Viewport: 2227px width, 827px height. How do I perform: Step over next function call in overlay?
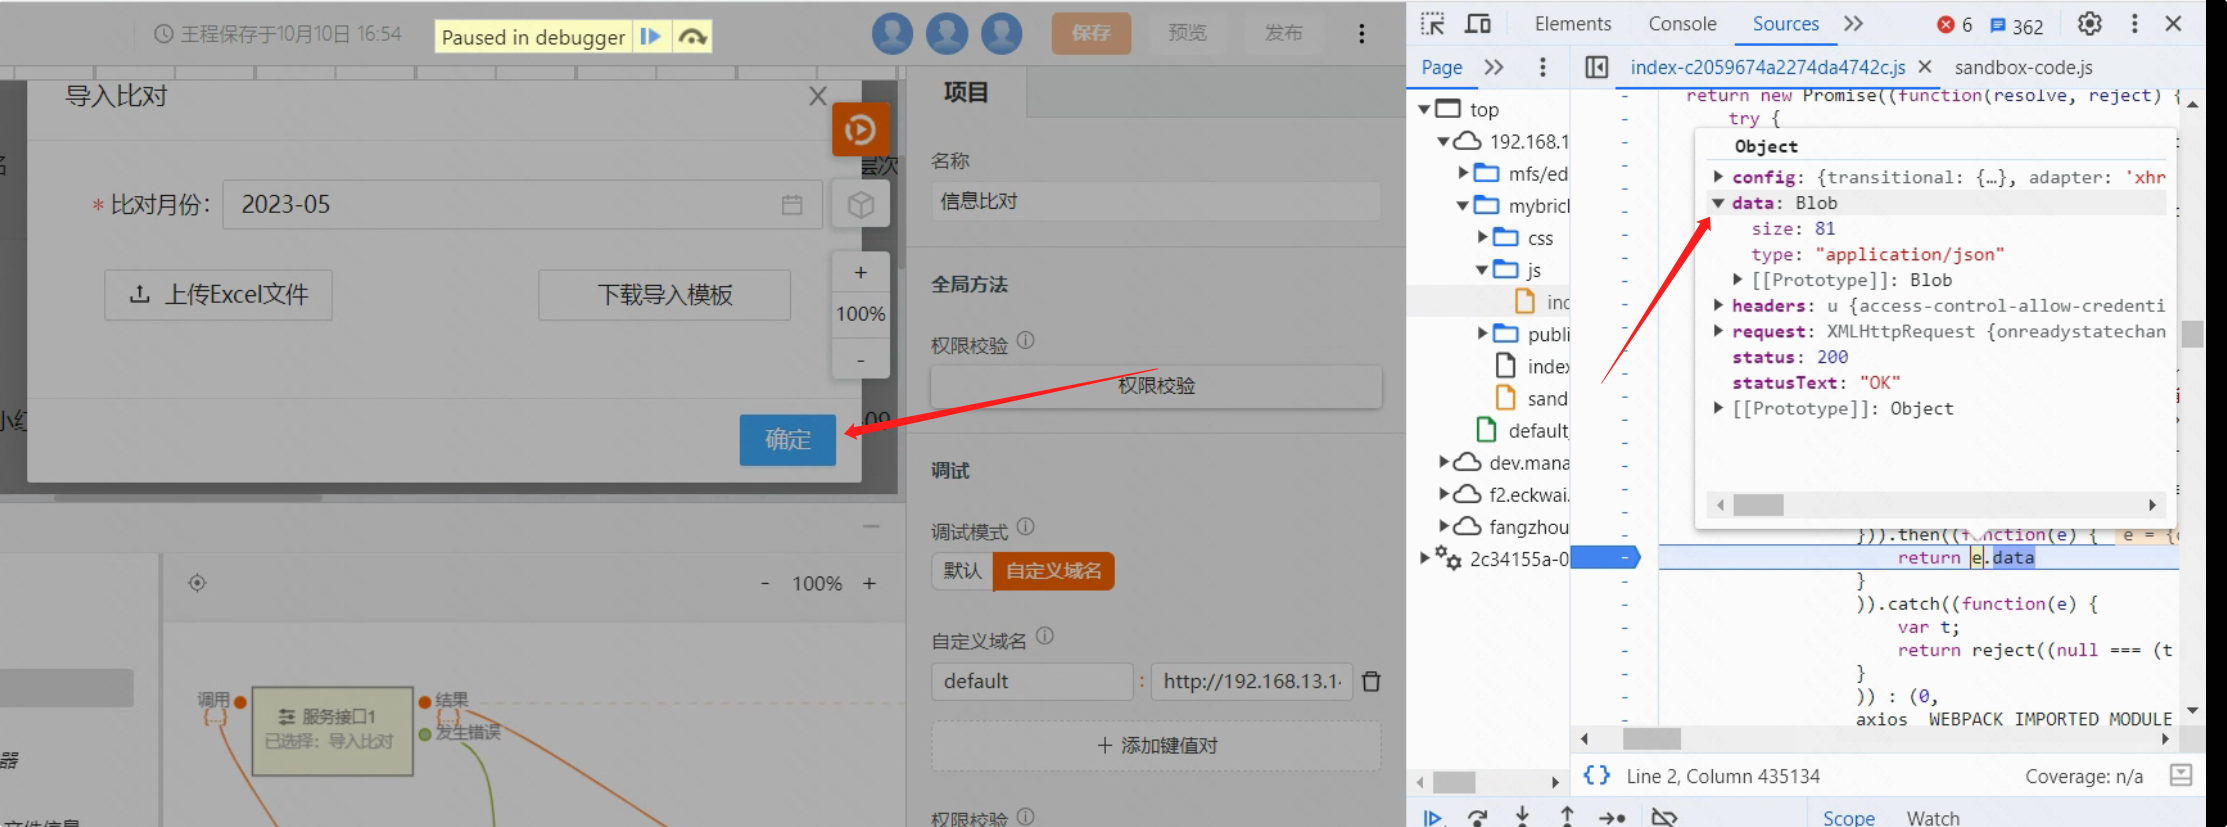coord(692,37)
